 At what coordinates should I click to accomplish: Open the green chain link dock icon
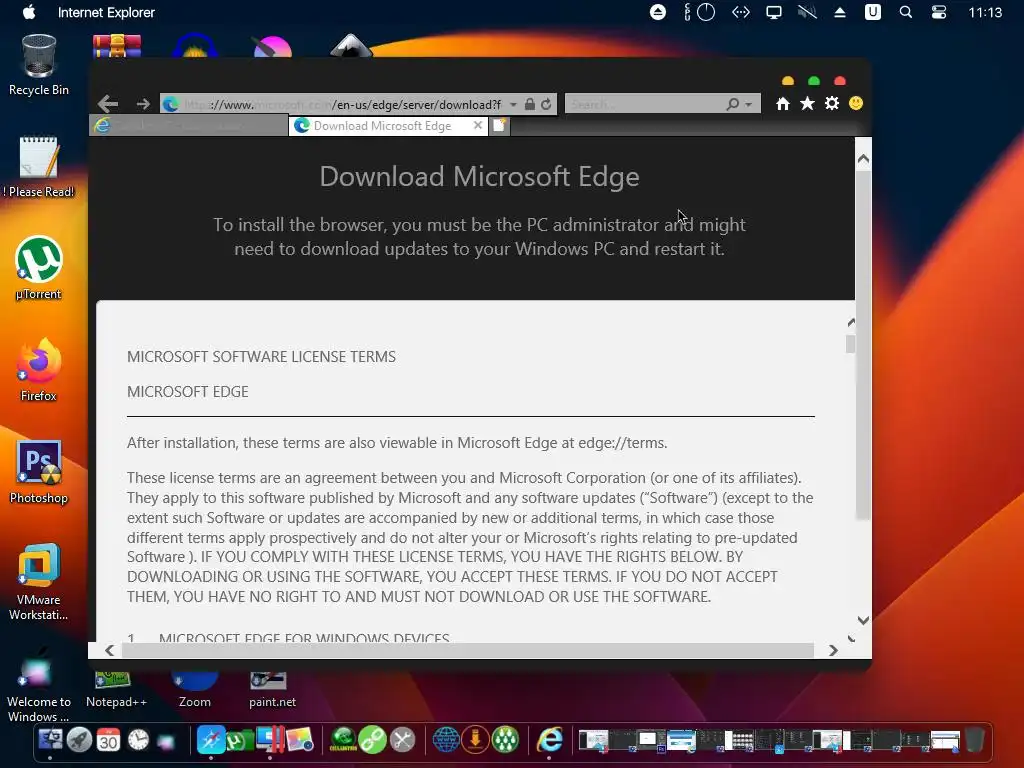pos(373,740)
